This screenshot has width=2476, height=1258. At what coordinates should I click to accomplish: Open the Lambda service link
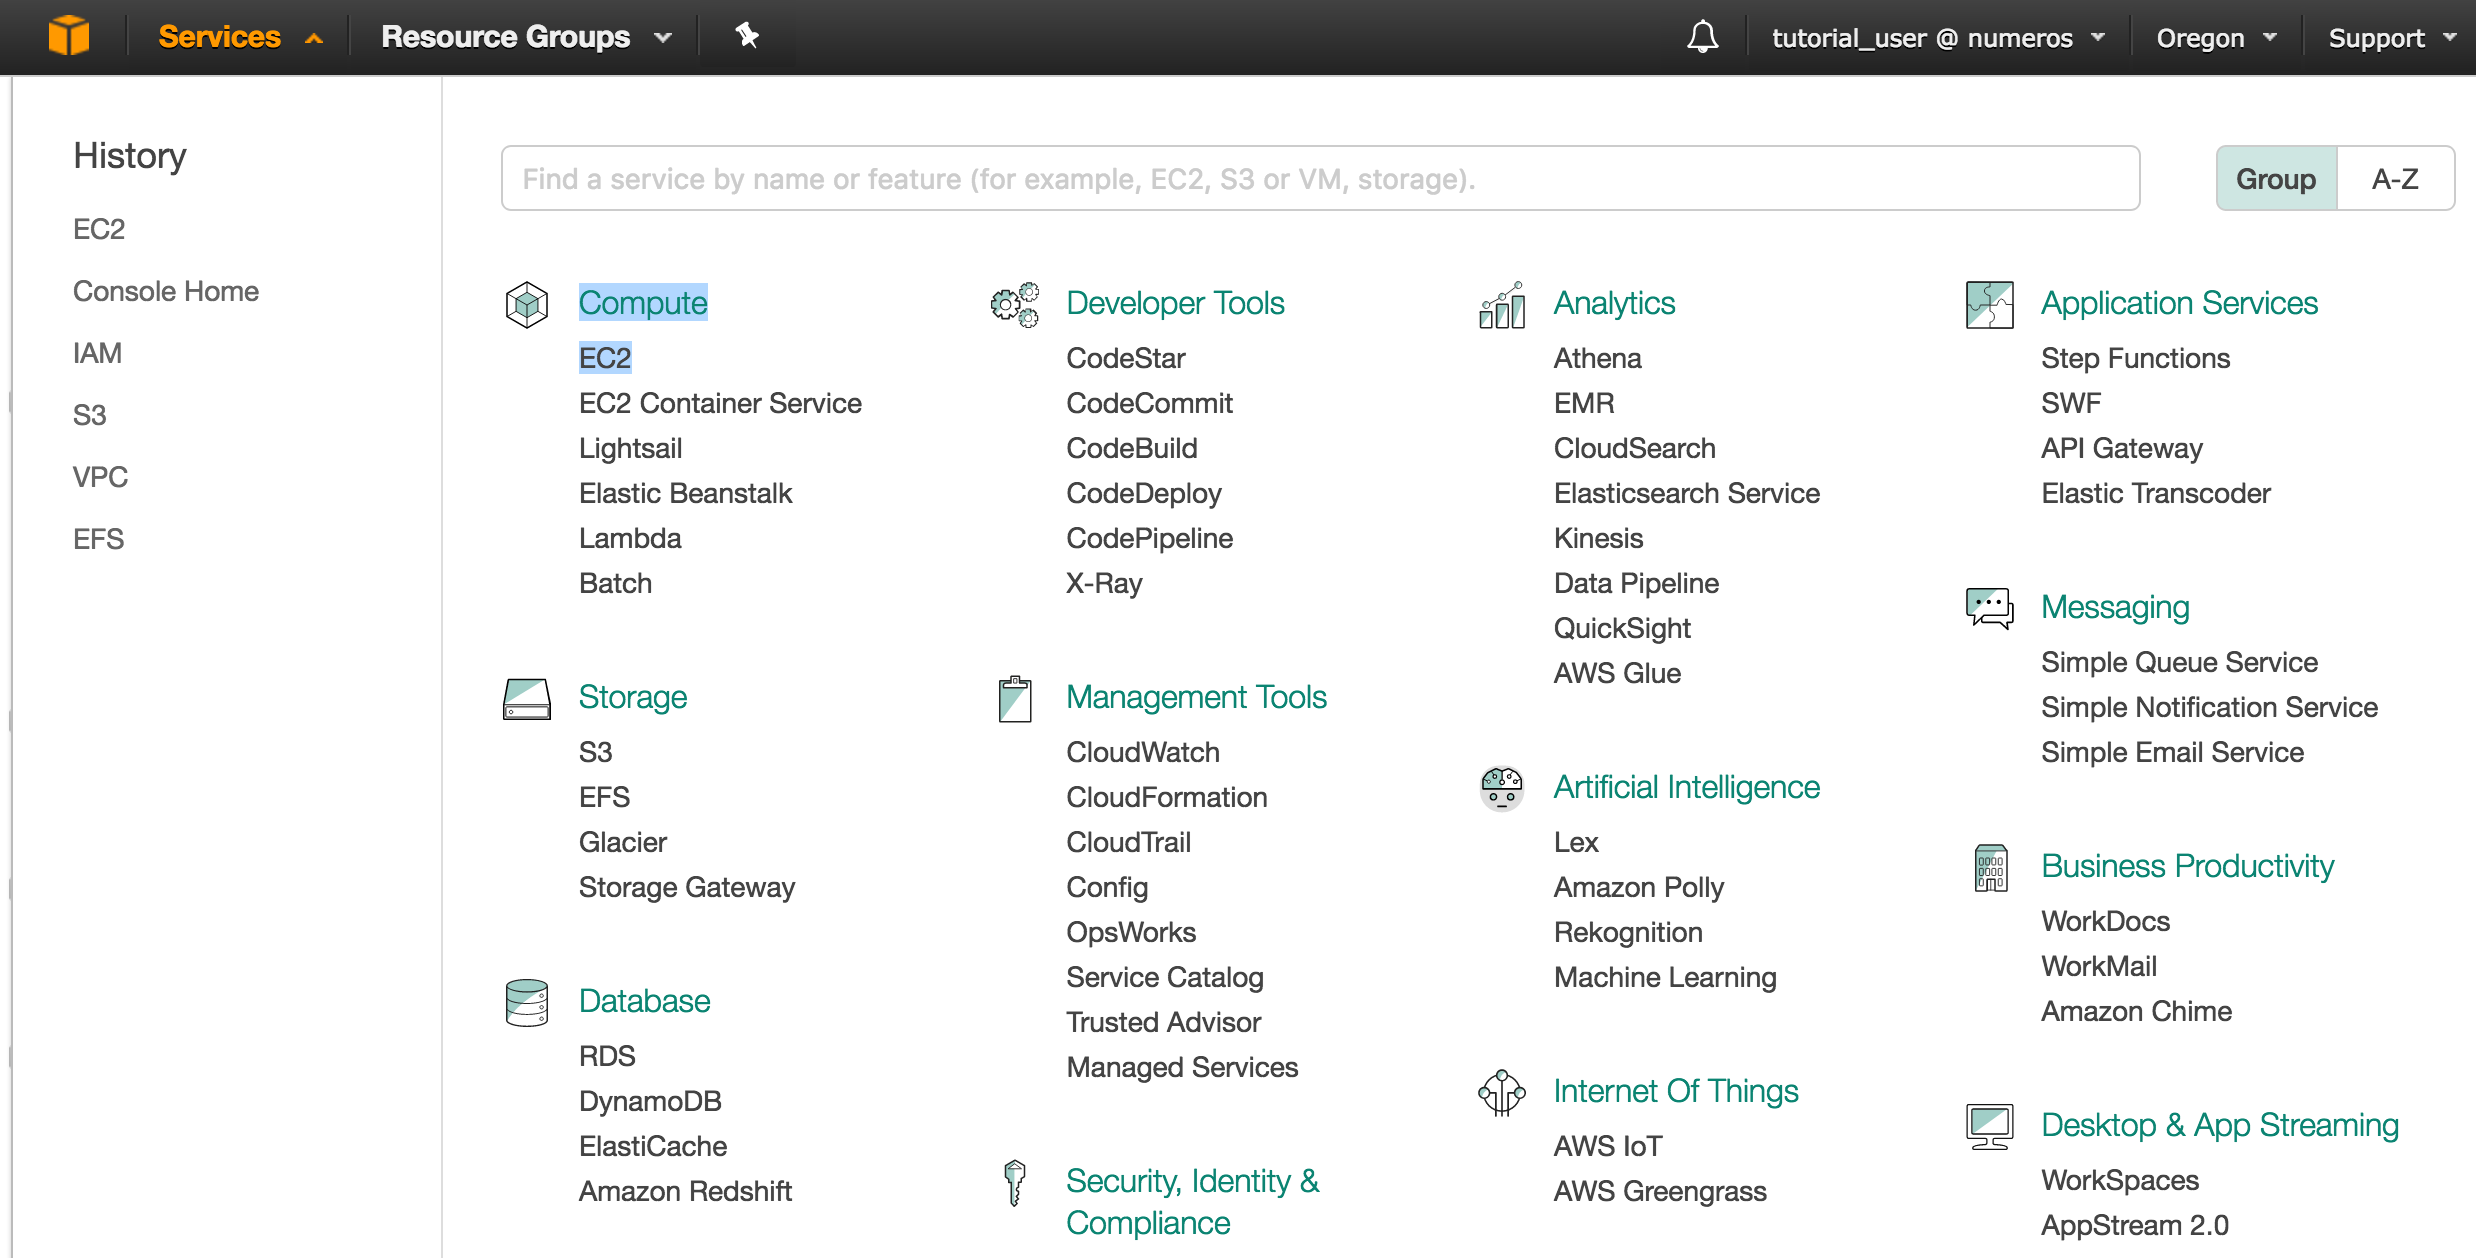[x=630, y=538]
